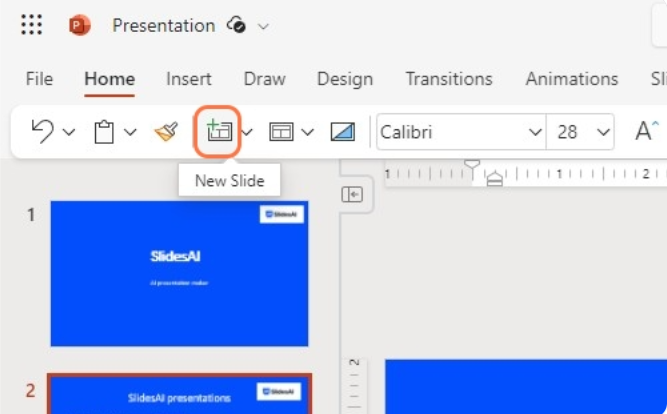Click the slide background reset icon
Screen dimensions: 667x414
tap(342, 131)
